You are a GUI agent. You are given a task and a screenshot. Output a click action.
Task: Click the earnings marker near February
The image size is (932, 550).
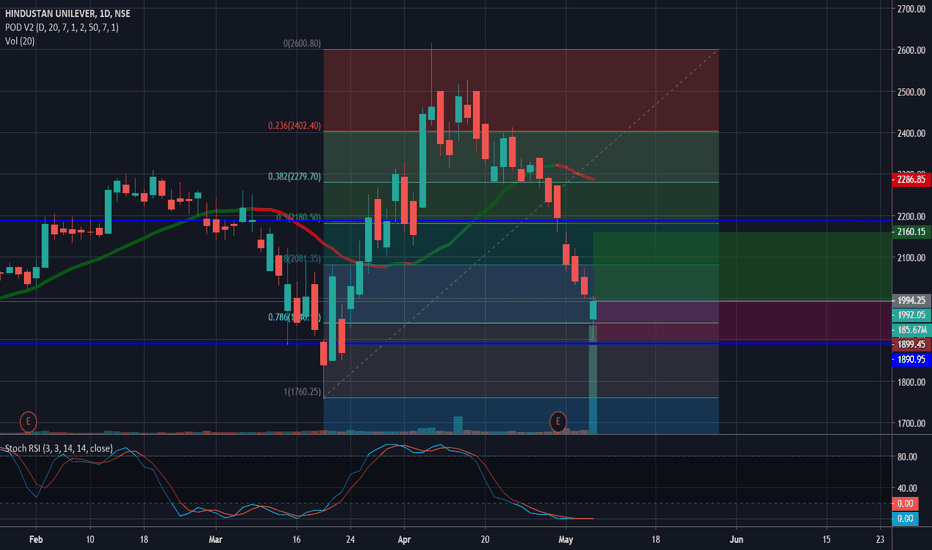click(x=28, y=422)
